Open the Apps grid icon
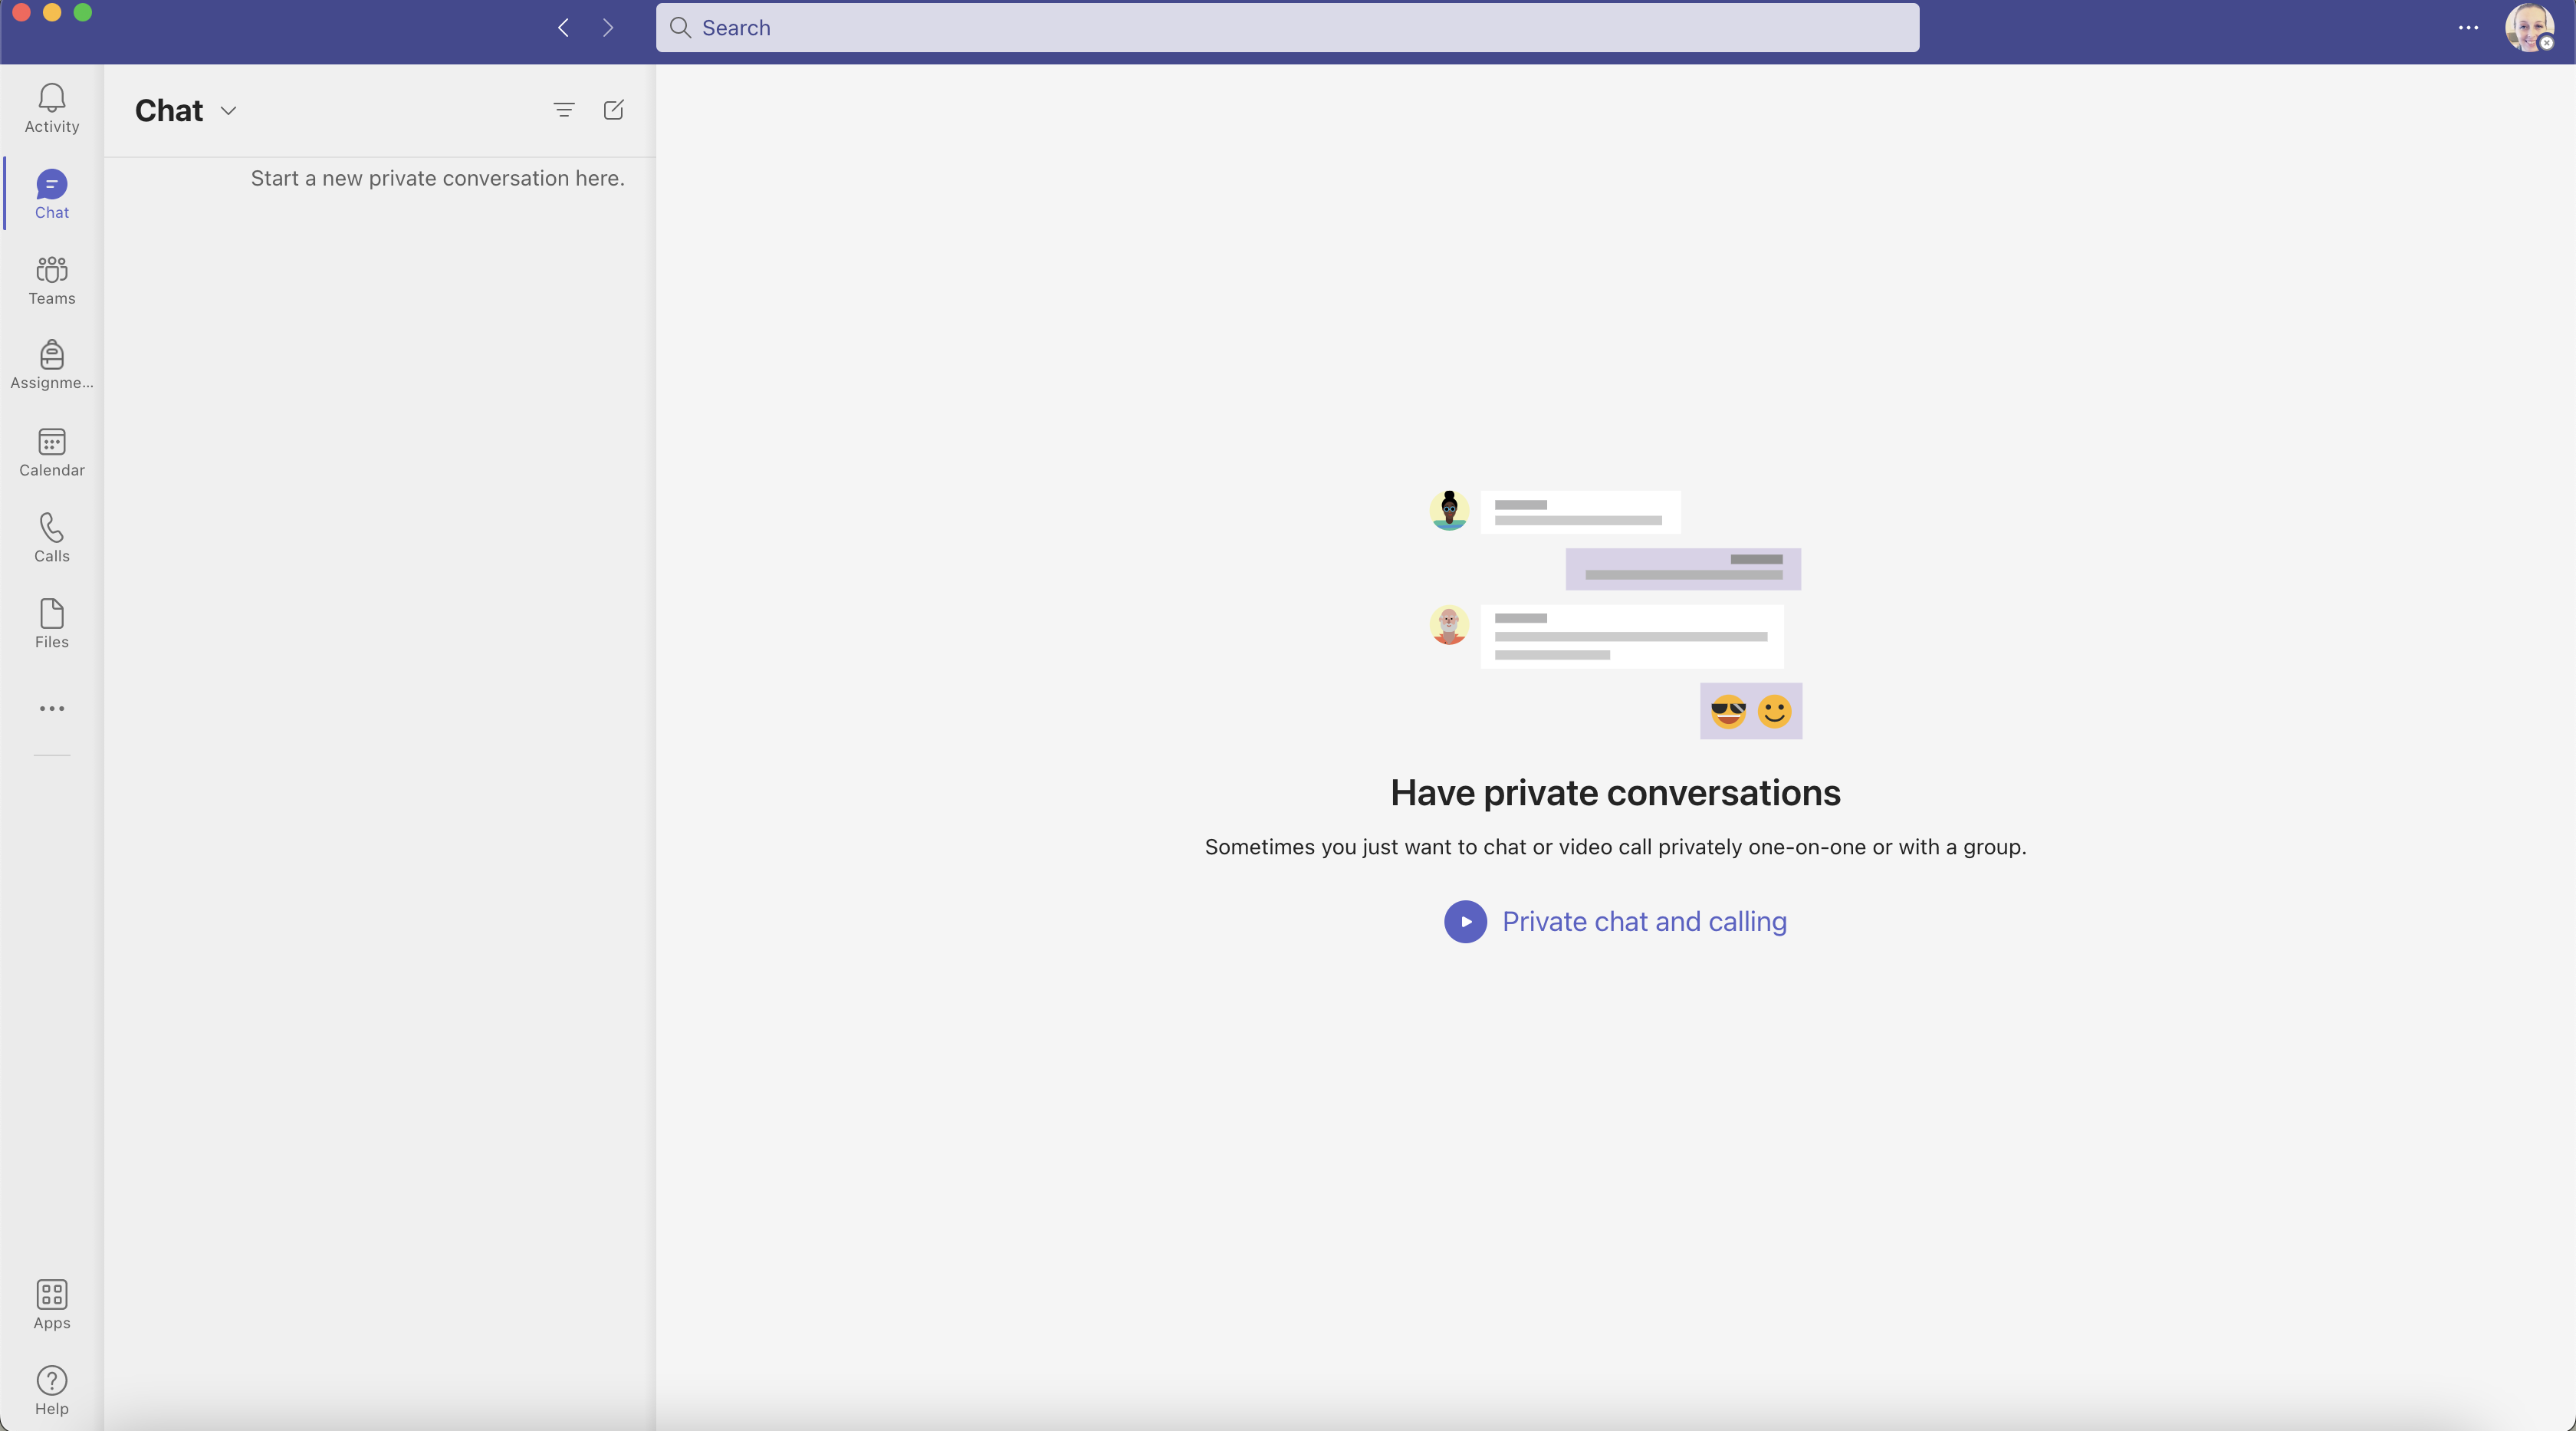Viewport: 2576px width, 1431px height. click(x=52, y=1304)
